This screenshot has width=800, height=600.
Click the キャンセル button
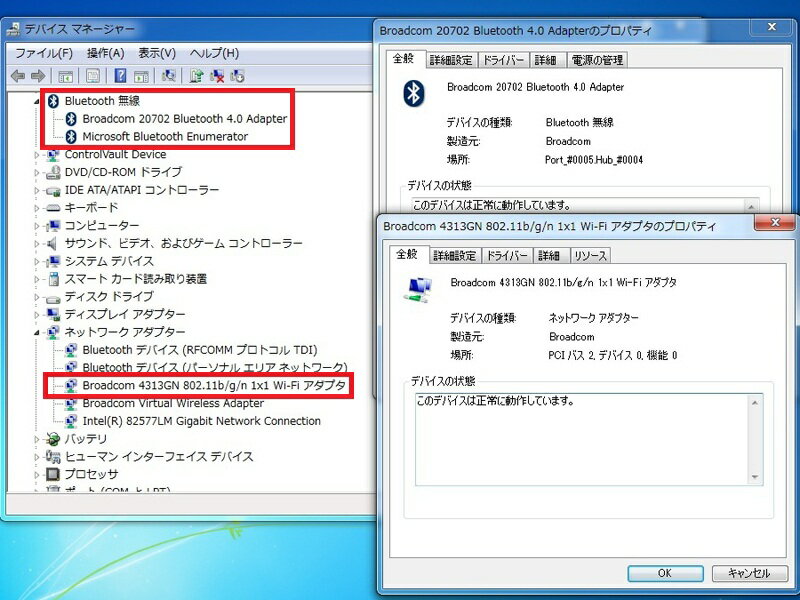[x=748, y=573]
